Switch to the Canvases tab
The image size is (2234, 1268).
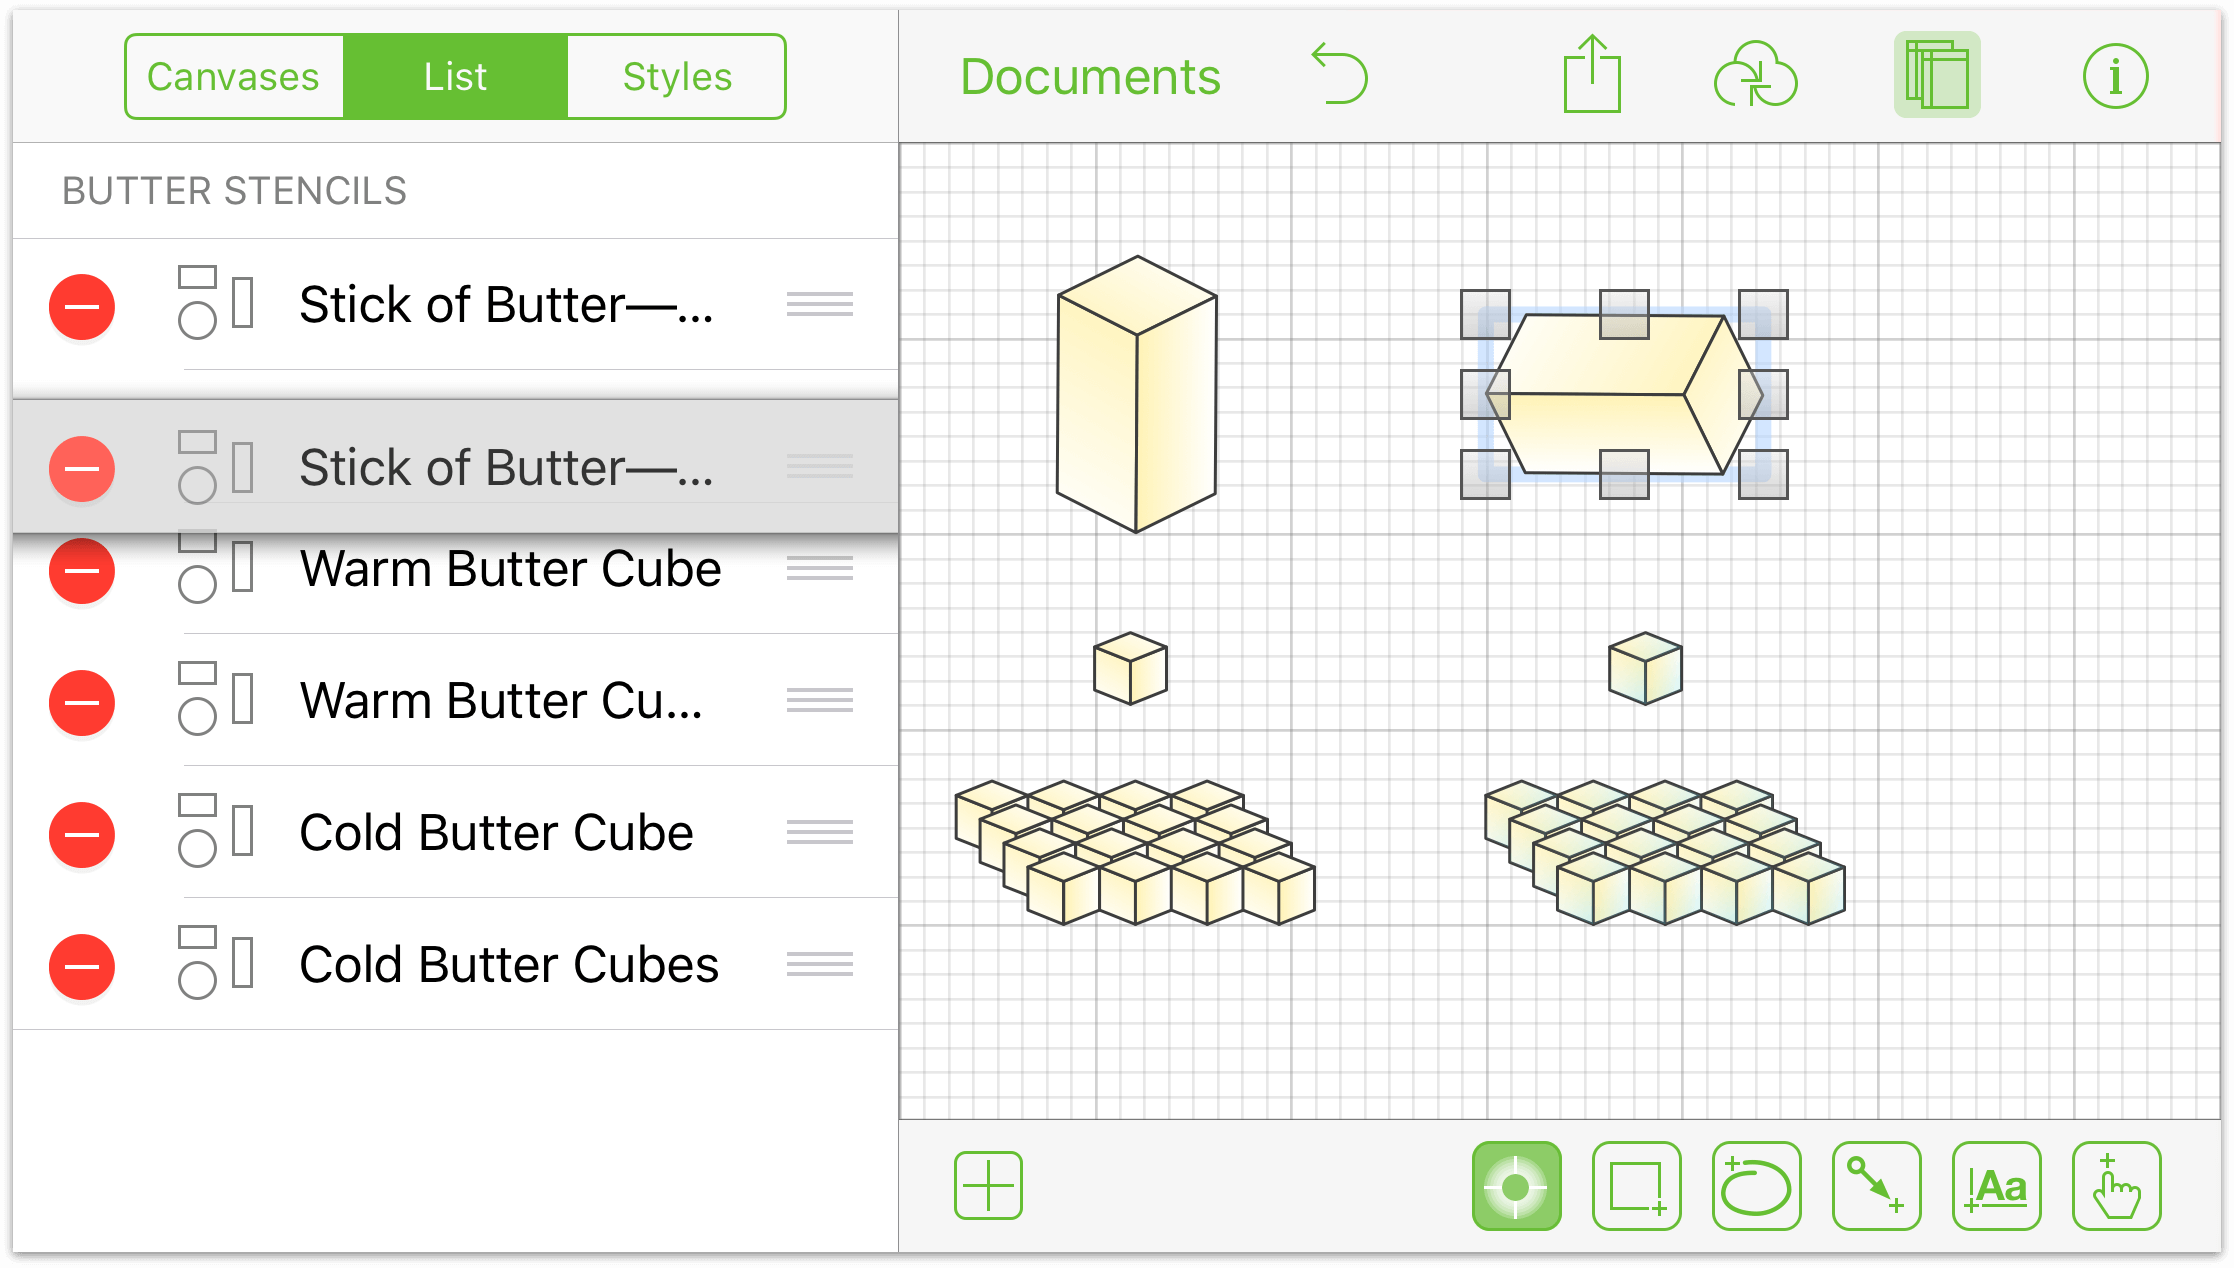[x=230, y=72]
